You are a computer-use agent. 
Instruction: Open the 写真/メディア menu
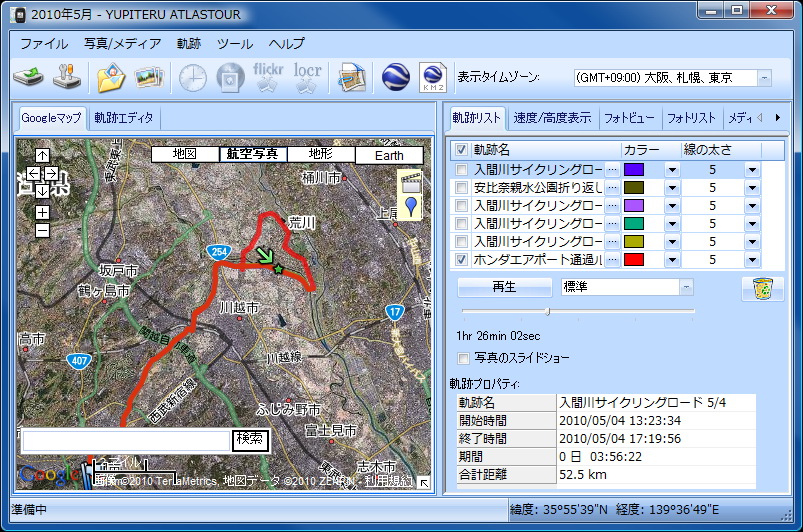click(122, 44)
